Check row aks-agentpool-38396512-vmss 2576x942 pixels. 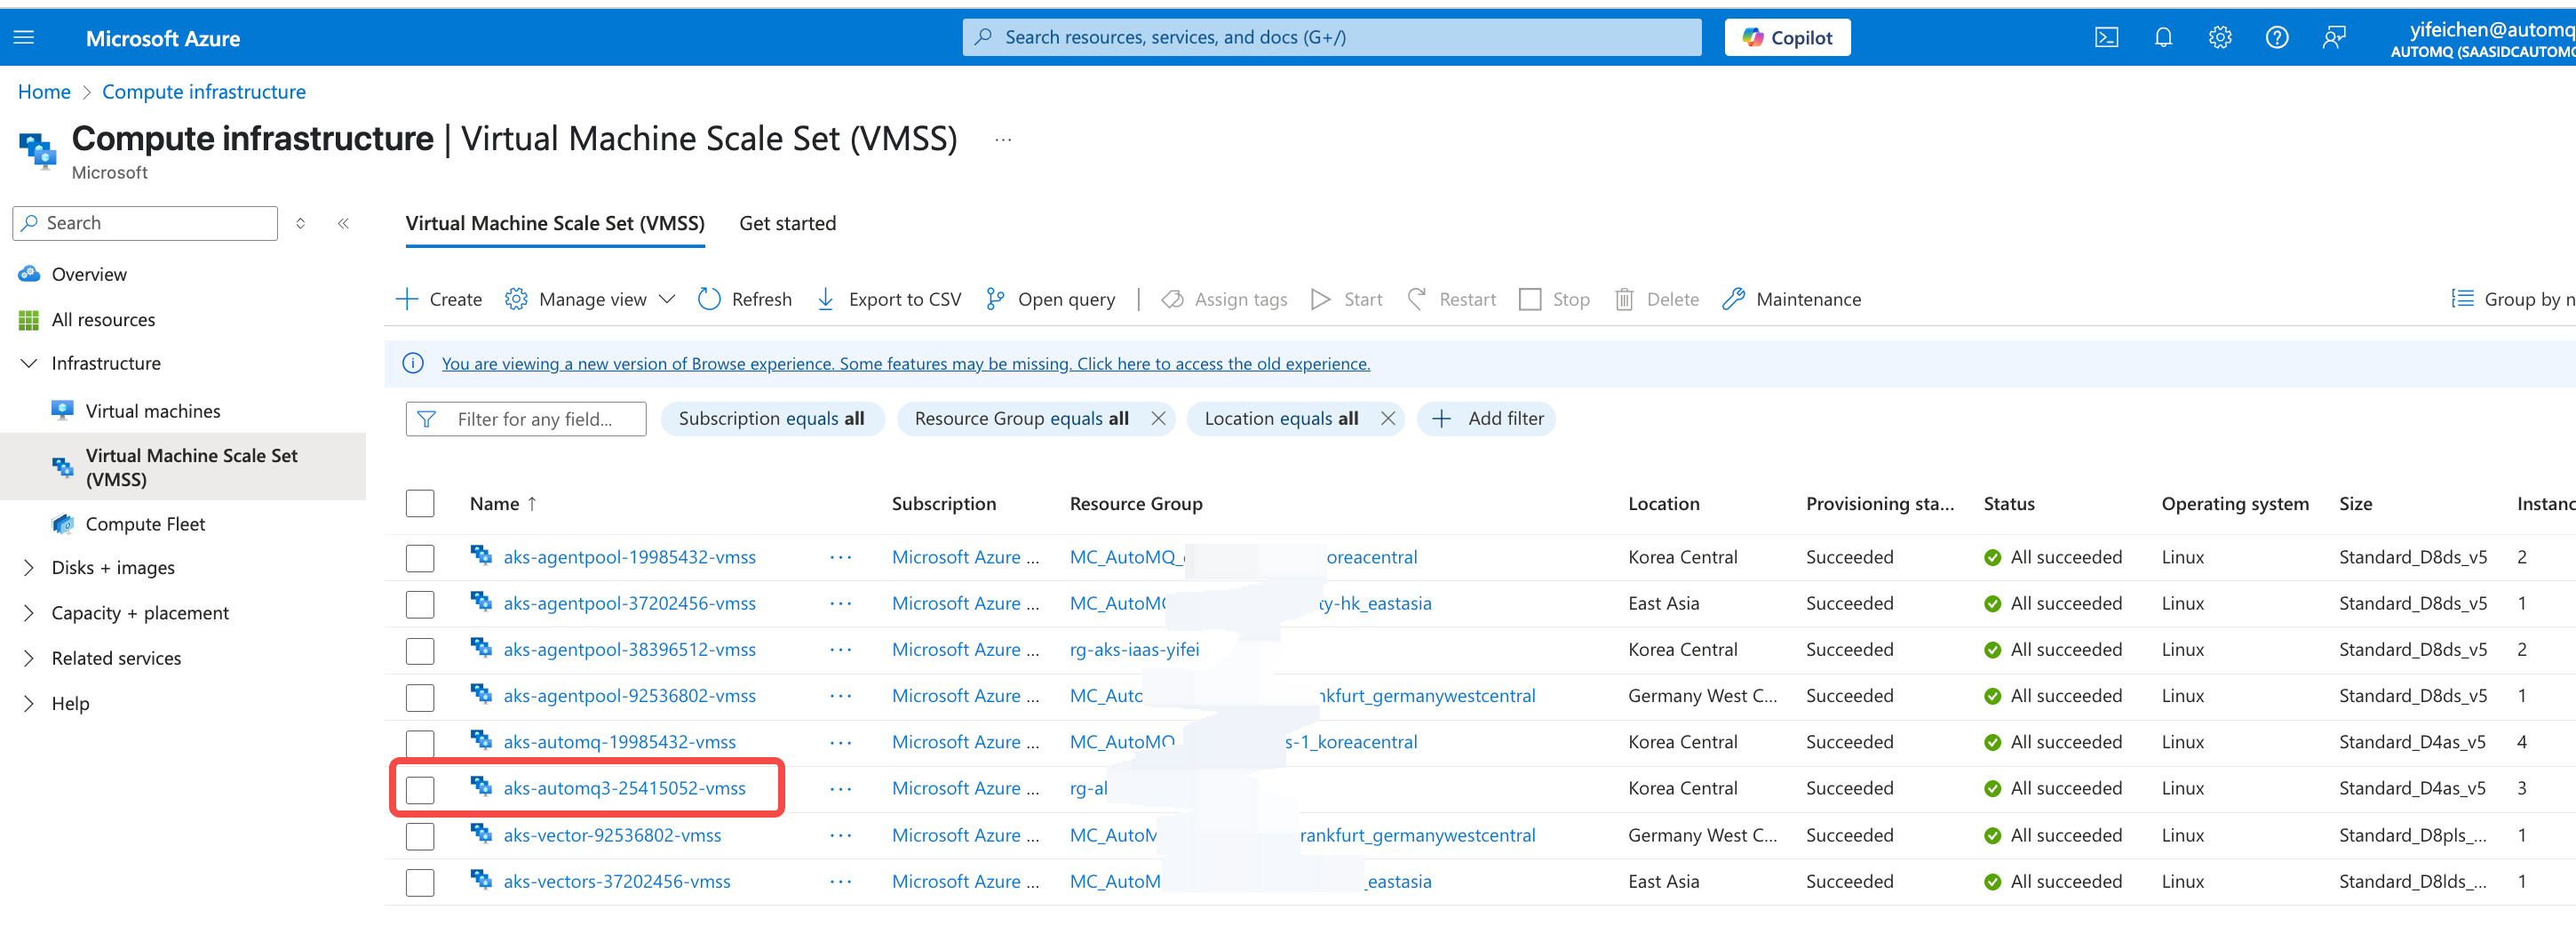click(x=420, y=650)
